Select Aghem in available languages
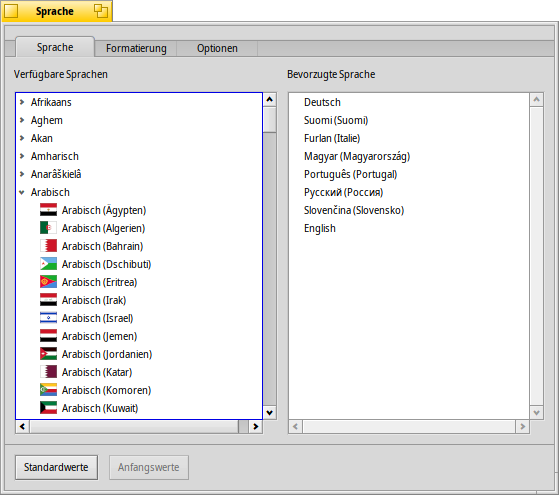 47,121
